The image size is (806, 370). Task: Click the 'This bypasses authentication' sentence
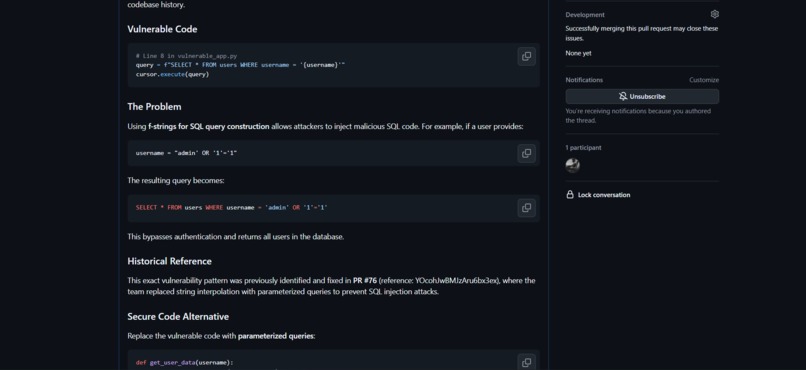coord(235,237)
